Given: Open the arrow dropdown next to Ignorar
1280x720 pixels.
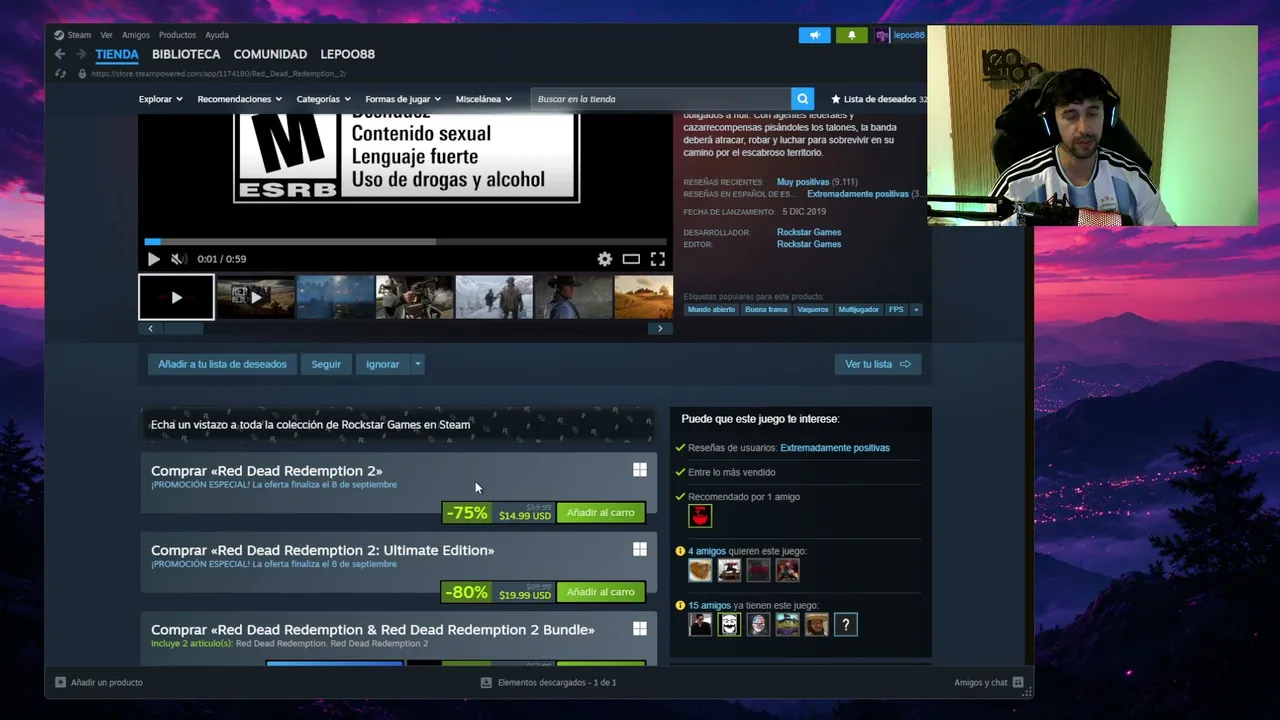Looking at the screenshot, I should pos(418,364).
